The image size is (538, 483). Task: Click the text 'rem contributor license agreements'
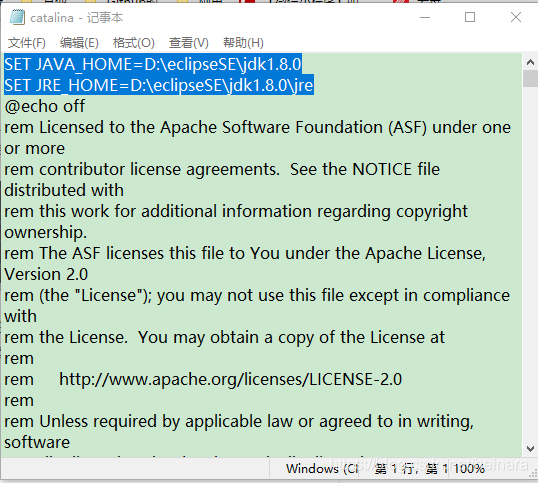(141, 169)
